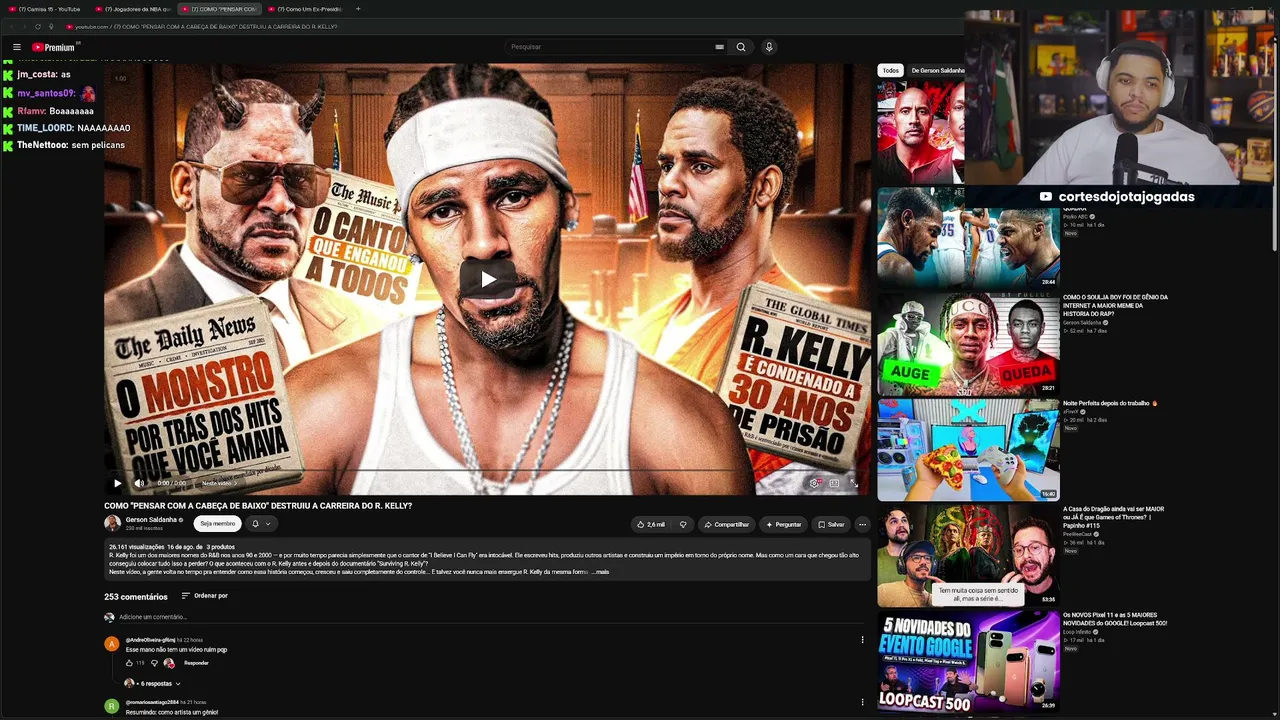Viewport: 1280px width, 720px height.
Task: Enter fullscreen video mode
Action: [x=853, y=483]
